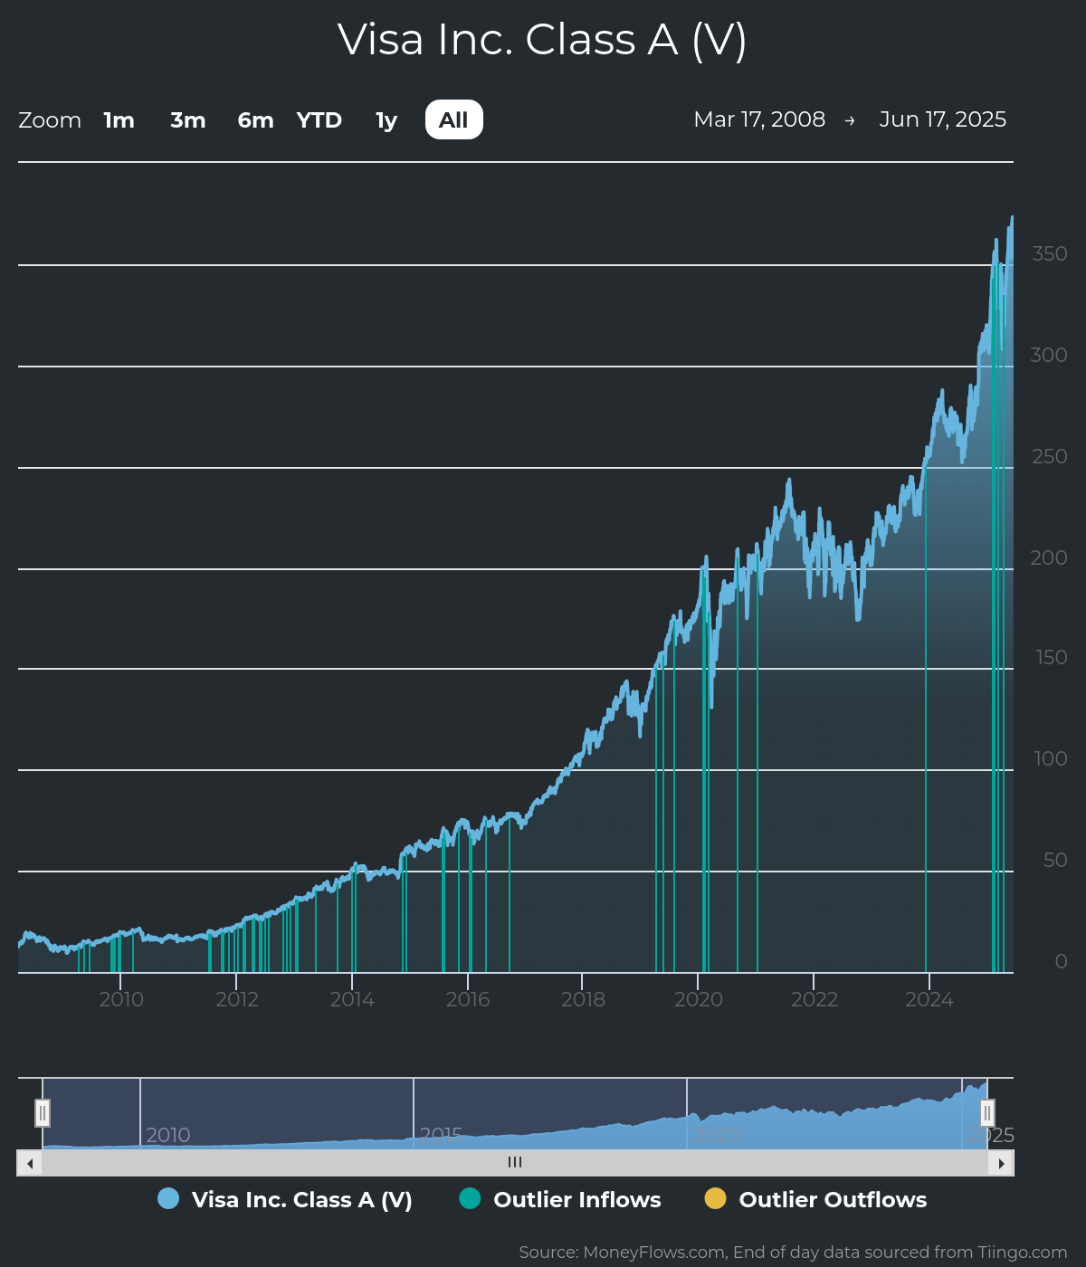Click the scrollbar thumb grip
1086x1267 pixels.
pos(515,1163)
